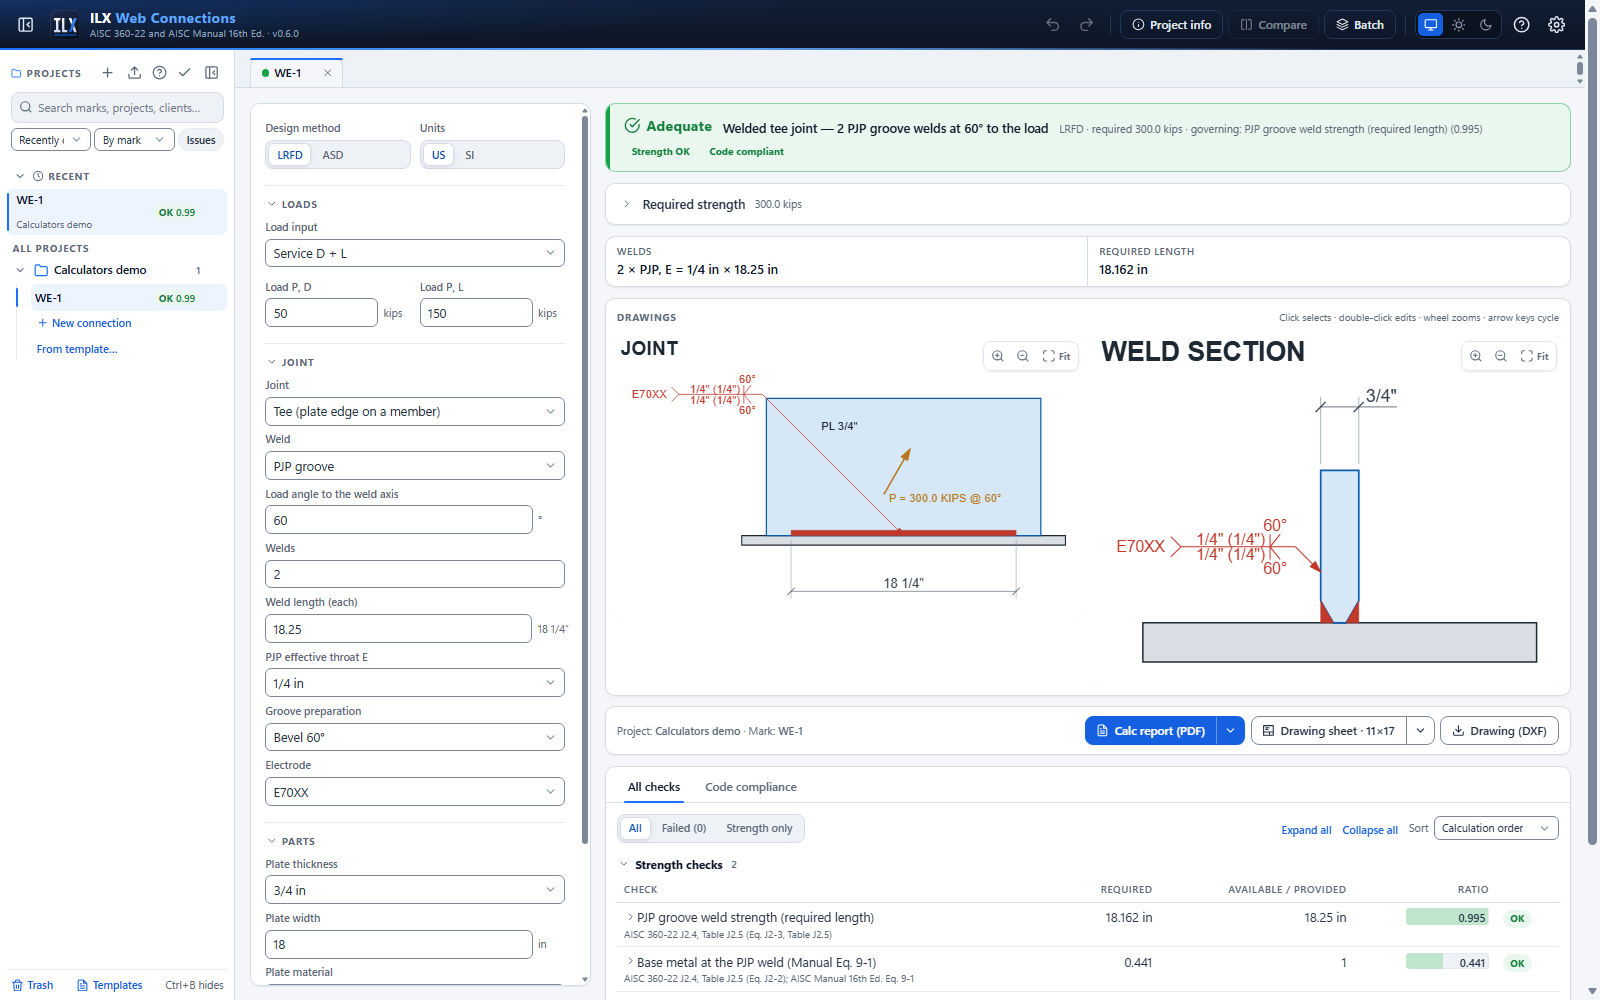
Task: Zoom in on the Joint drawing
Action: pyautogui.click(x=998, y=356)
